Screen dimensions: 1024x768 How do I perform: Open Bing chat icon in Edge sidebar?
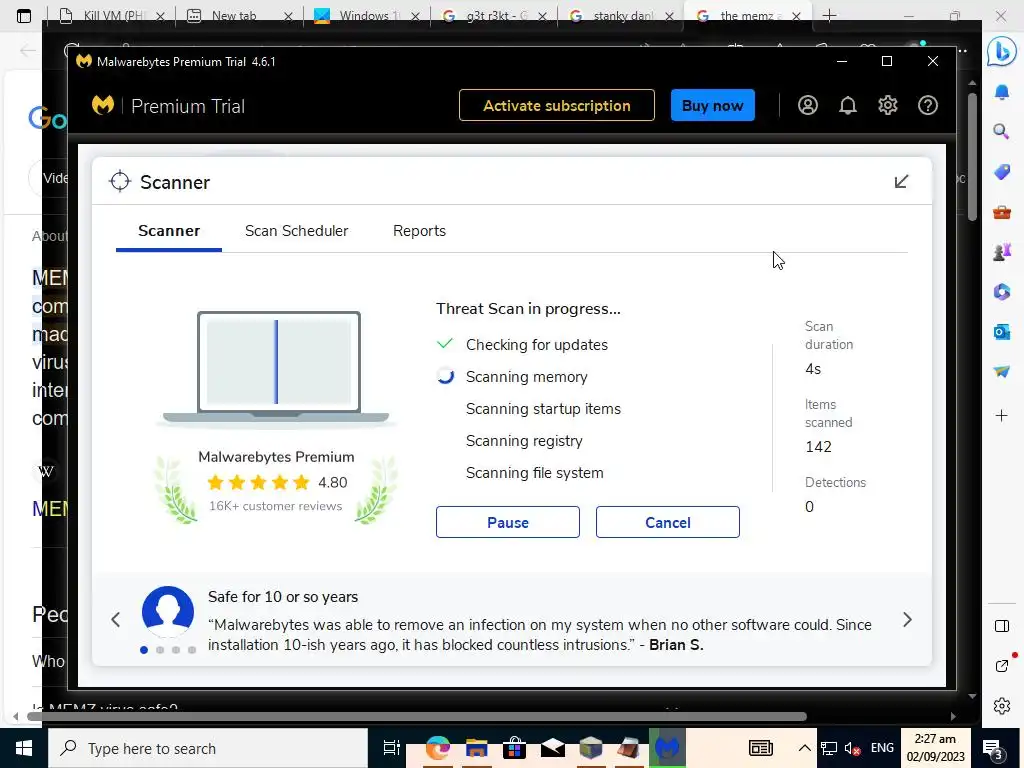(1001, 52)
